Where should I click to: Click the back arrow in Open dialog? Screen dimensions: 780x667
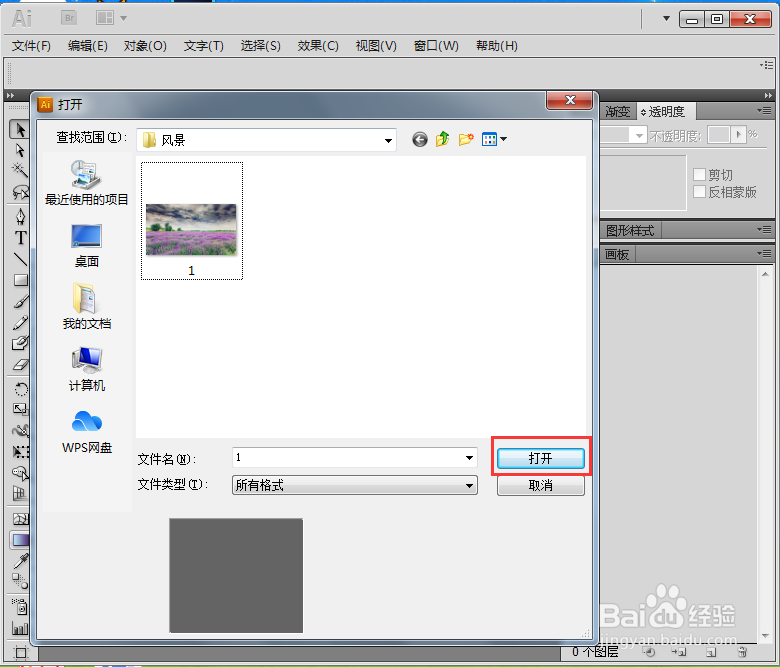coord(420,139)
